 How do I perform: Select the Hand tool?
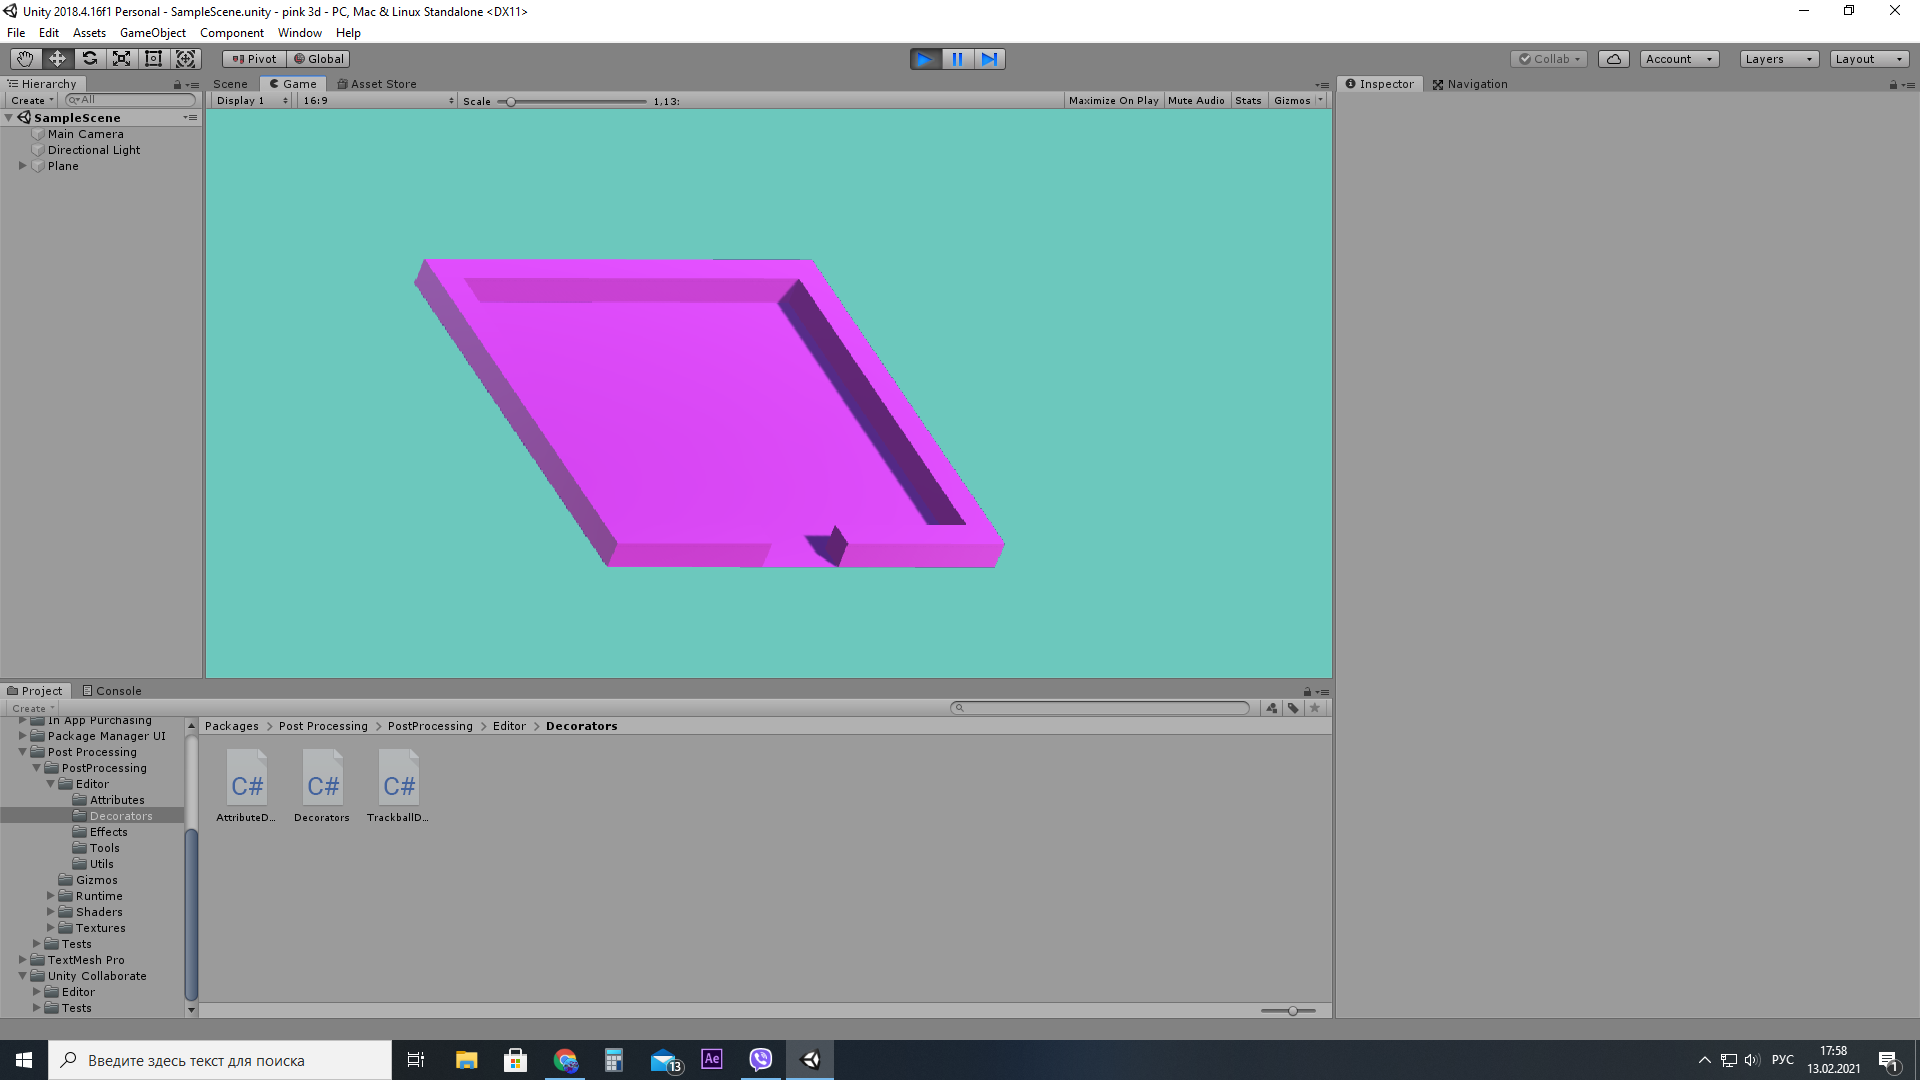pos(25,59)
